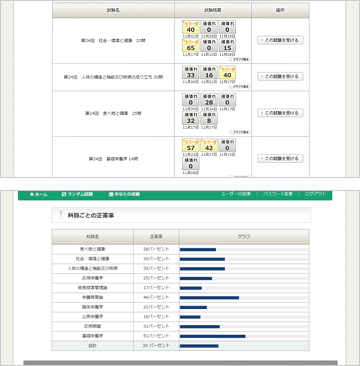Select the gray score badge showing 32

[x=191, y=118]
